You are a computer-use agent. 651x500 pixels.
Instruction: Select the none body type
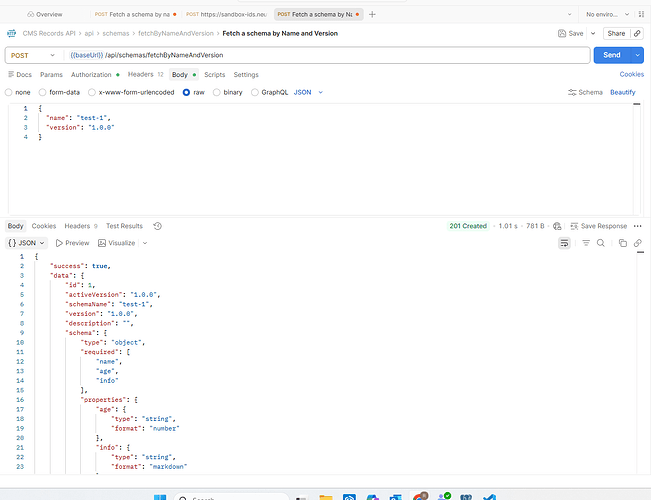(x=8, y=92)
